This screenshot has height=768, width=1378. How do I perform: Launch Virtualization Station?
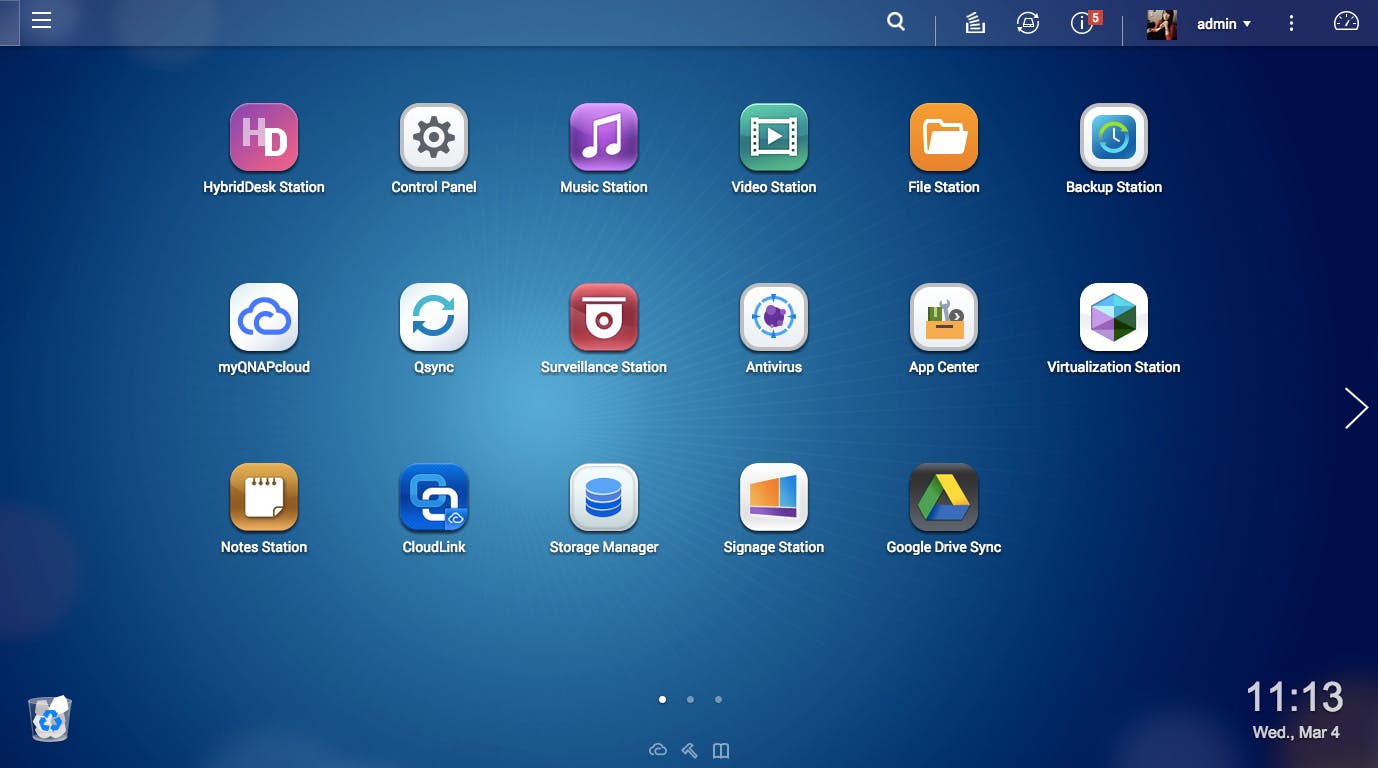pyautogui.click(x=1114, y=318)
